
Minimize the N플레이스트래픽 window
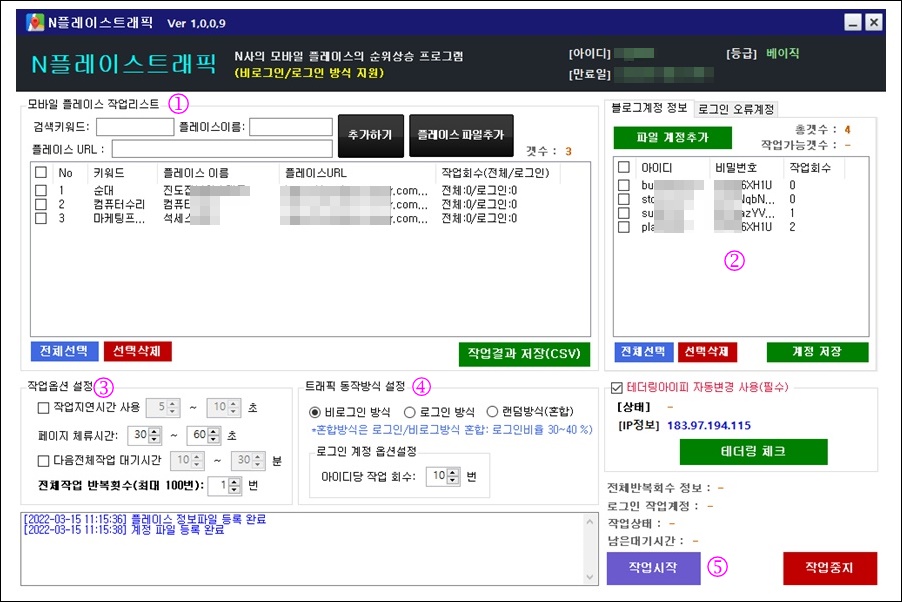[x=853, y=22]
